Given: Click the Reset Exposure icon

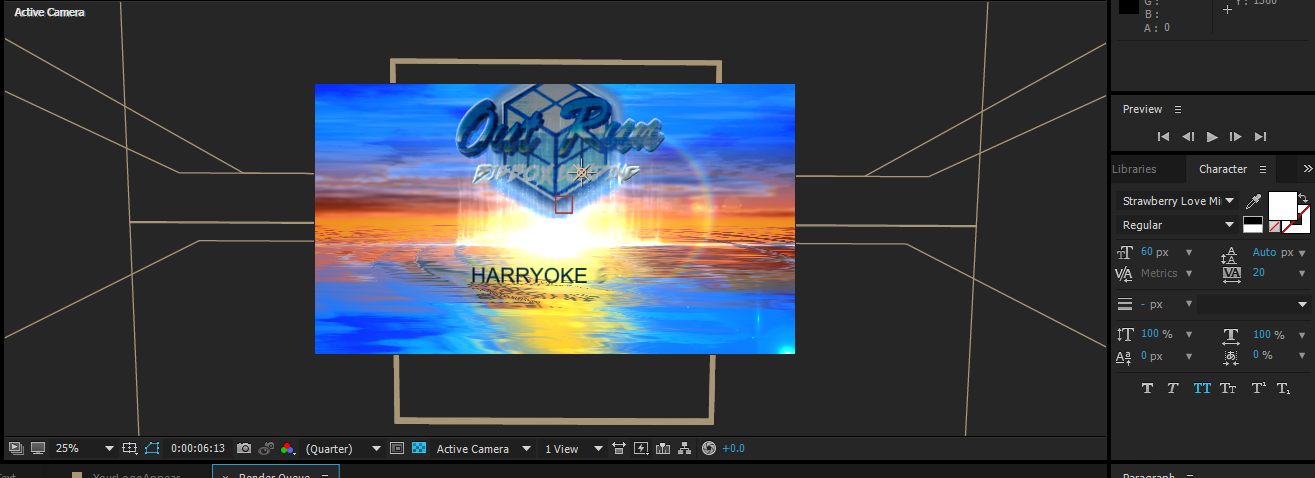Looking at the screenshot, I should (x=709, y=449).
